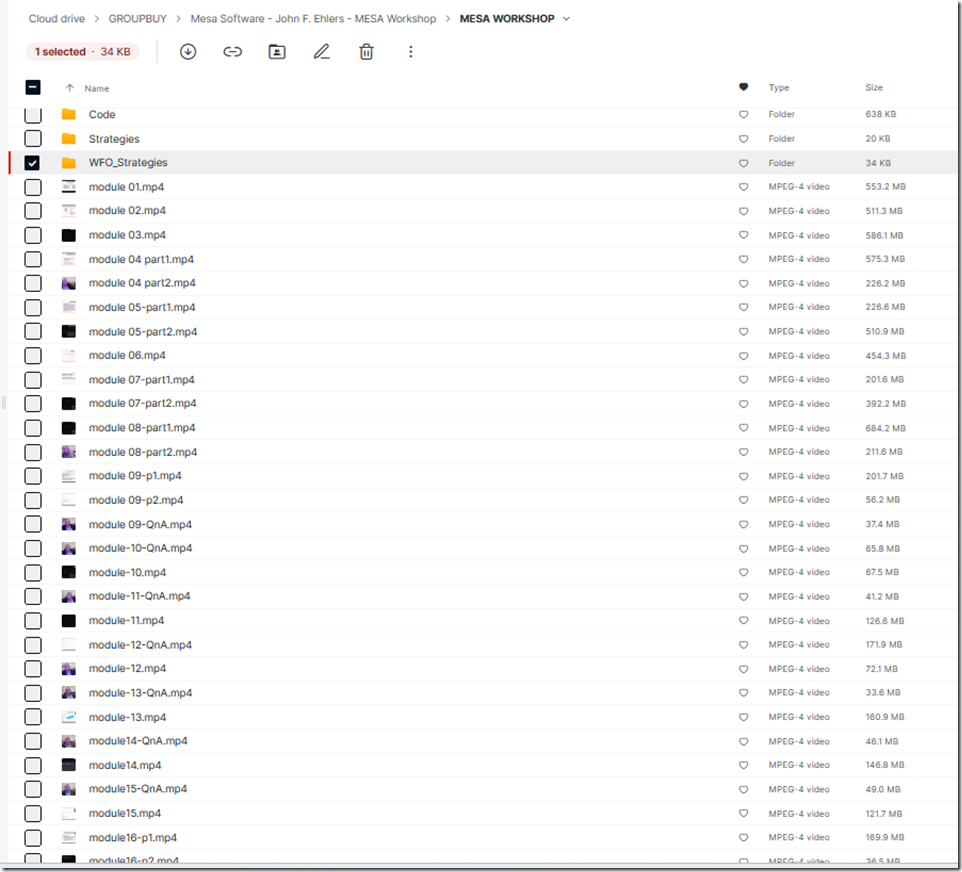Click the Code folder icon
This screenshot has width=962, height=872.
coord(69,115)
